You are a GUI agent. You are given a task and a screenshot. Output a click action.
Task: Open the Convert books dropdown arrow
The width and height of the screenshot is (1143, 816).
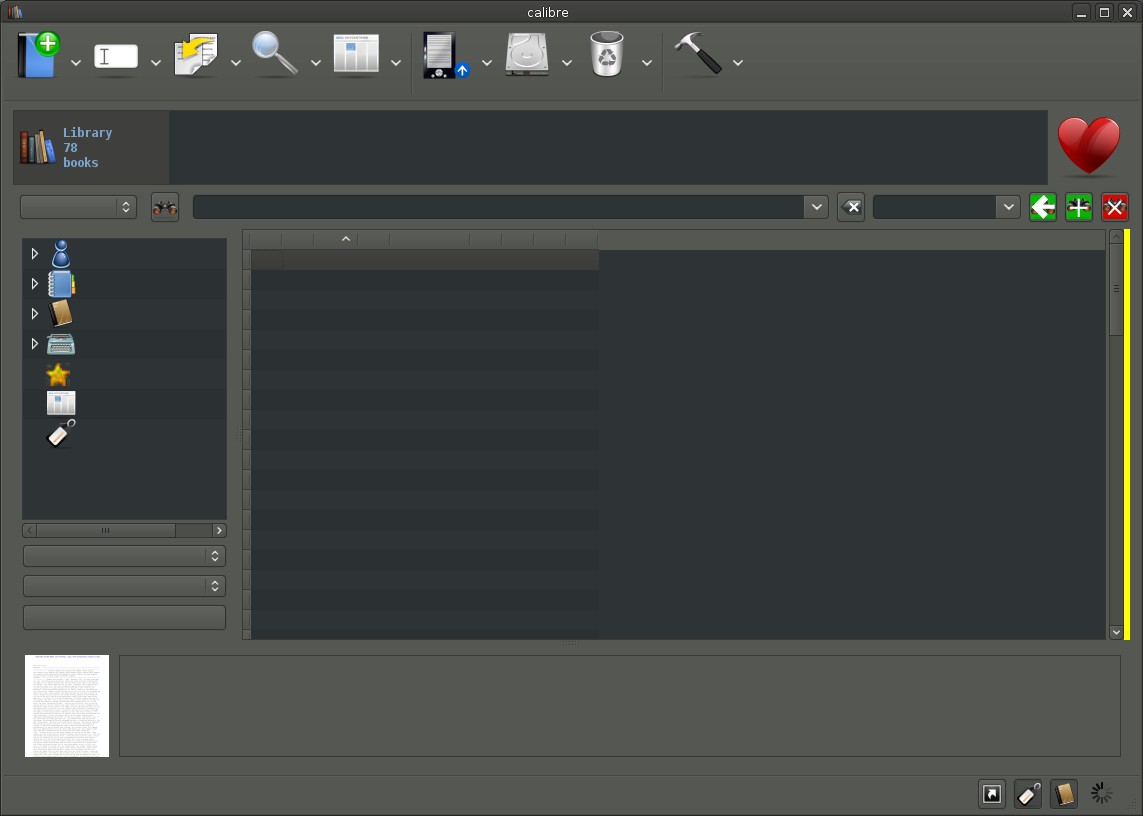[235, 63]
